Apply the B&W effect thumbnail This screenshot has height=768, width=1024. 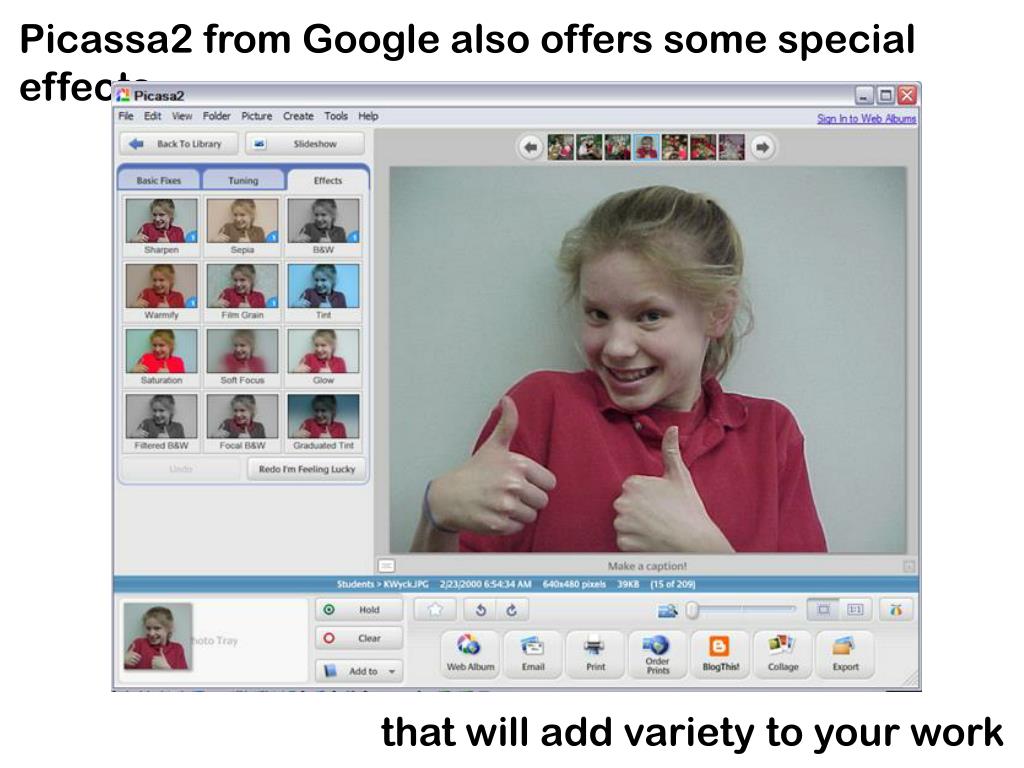[323, 221]
